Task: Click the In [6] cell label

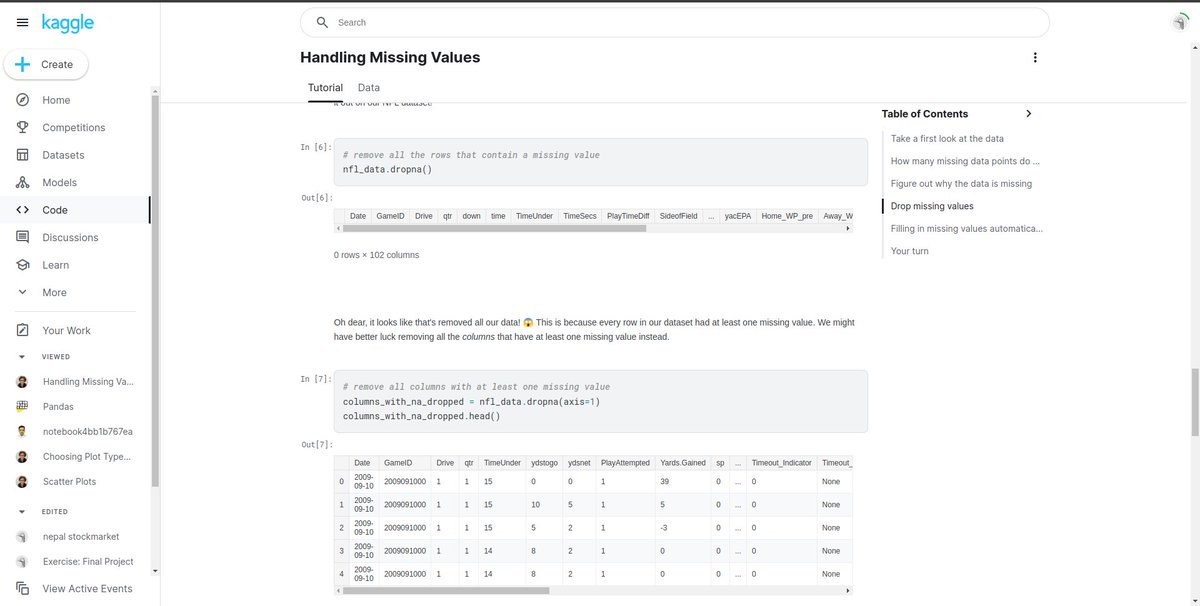Action: (316, 147)
